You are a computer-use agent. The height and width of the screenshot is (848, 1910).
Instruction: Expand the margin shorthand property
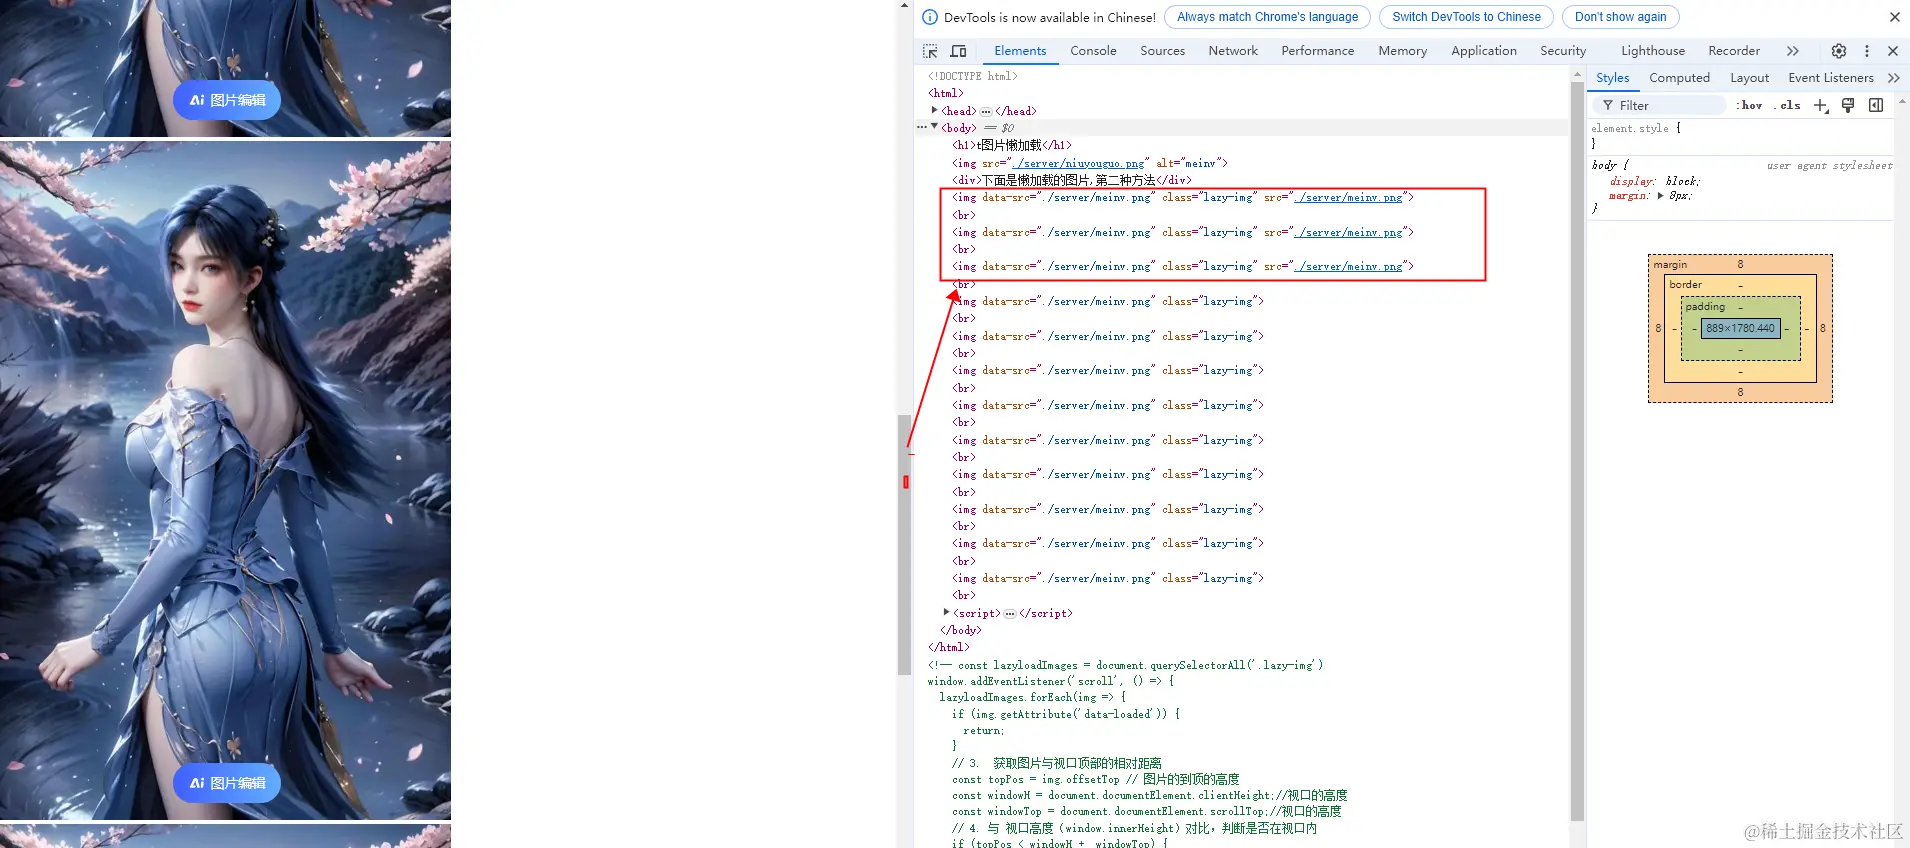(x=1661, y=196)
